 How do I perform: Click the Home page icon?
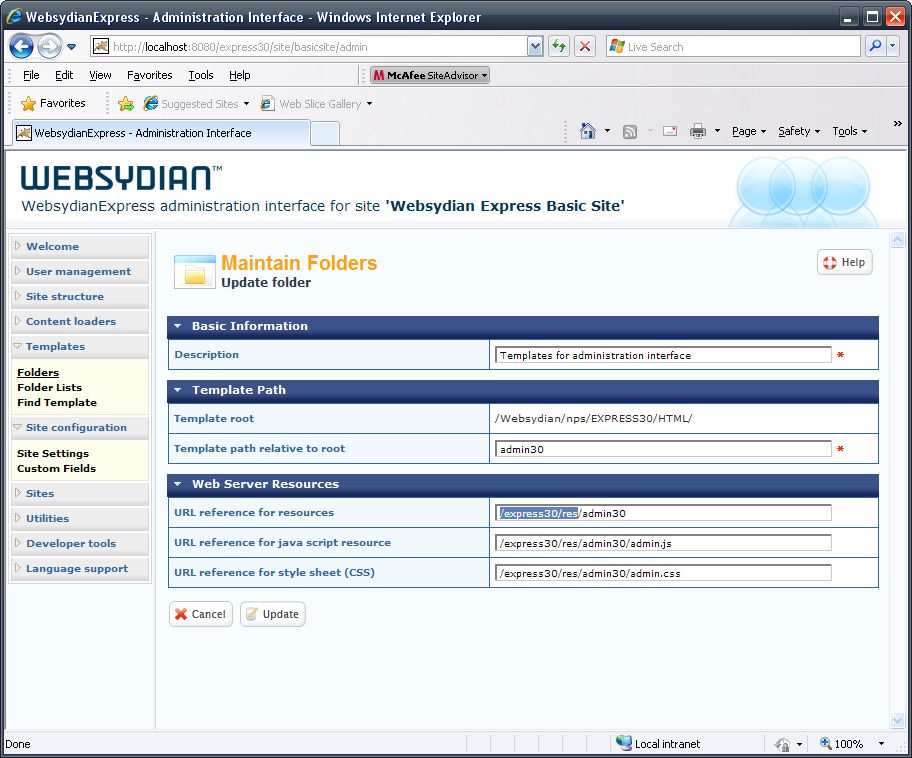coord(588,131)
